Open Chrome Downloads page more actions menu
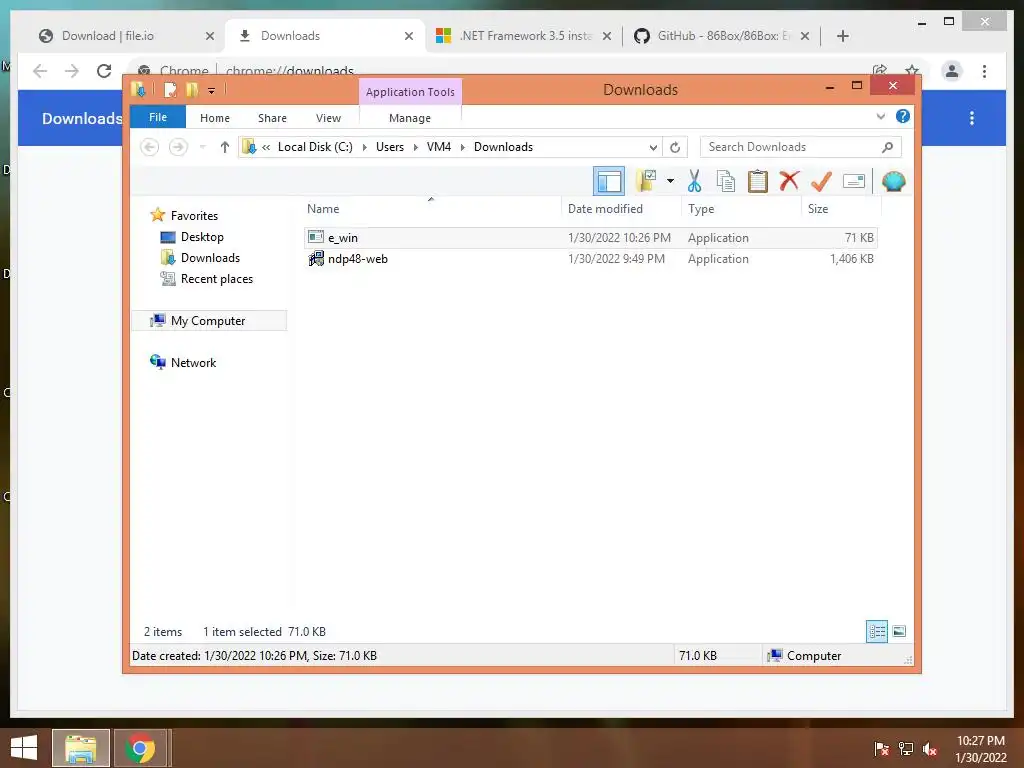The width and height of the screenshot is (1024, 768). point(972,118)
